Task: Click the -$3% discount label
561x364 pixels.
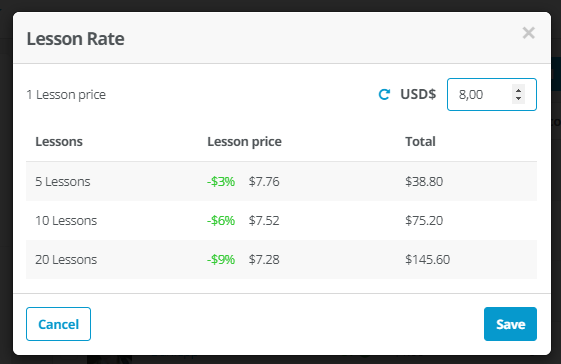Action: (221, 181)
